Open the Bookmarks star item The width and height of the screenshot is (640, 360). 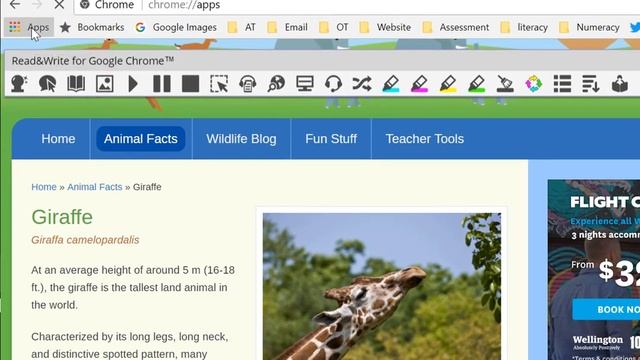pyautogui.click(x=92, y=27)
